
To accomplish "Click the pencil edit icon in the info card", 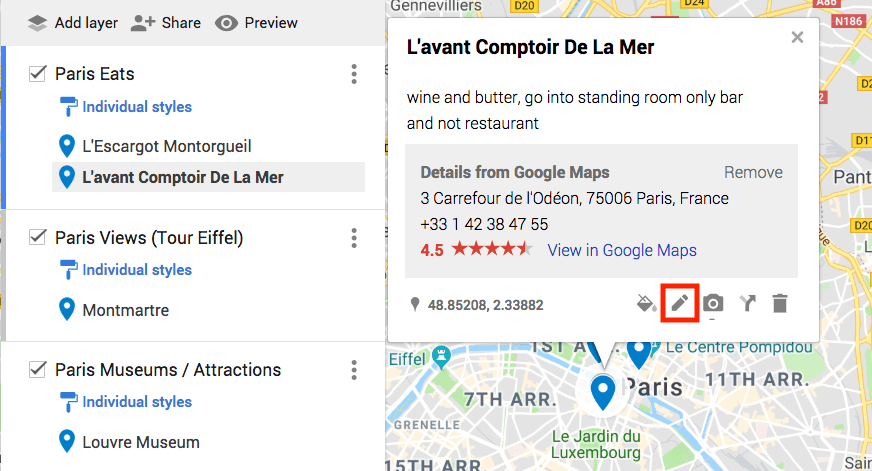I will point(680,303).
